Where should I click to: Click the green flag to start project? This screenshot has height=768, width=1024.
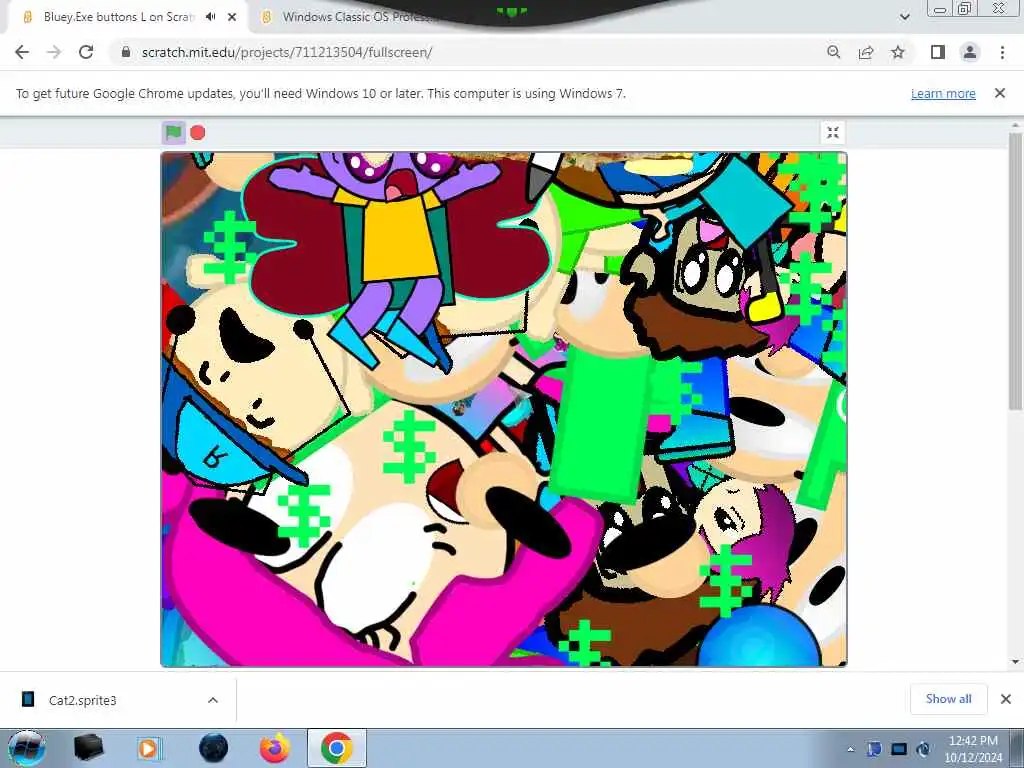tap(173, 133)
